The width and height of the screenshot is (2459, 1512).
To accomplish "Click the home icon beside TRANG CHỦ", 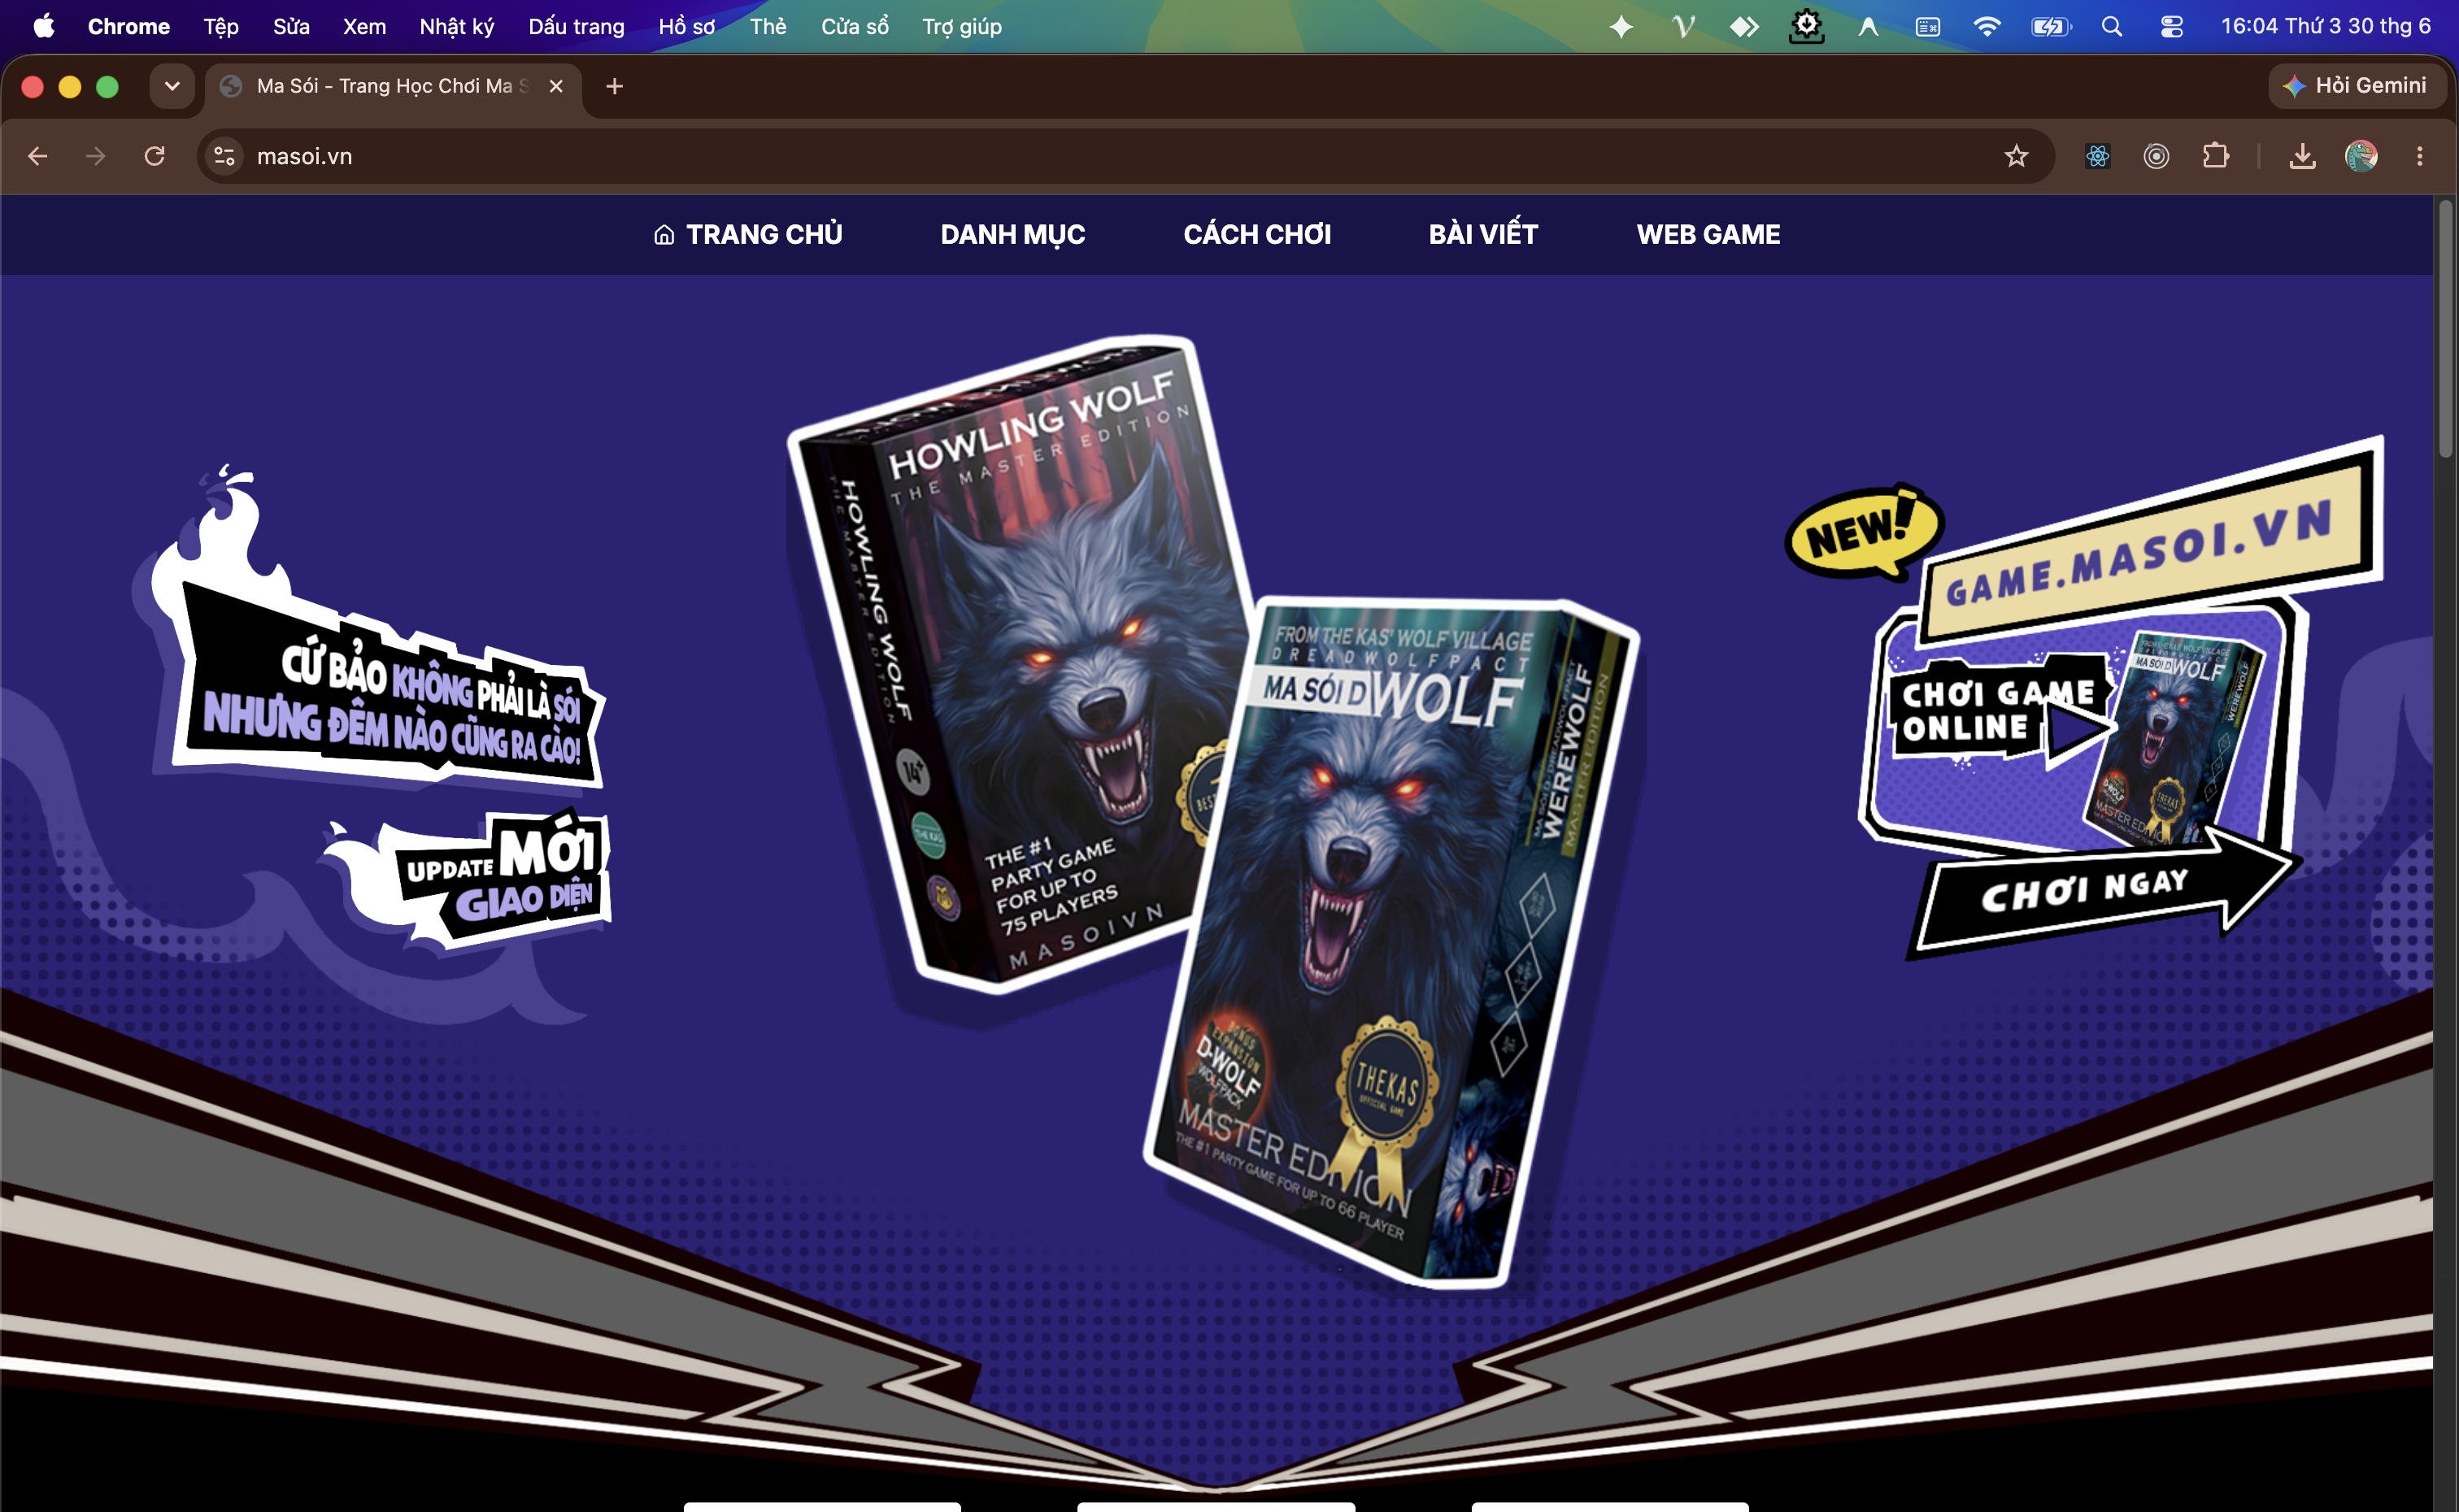I will (664, 235).
